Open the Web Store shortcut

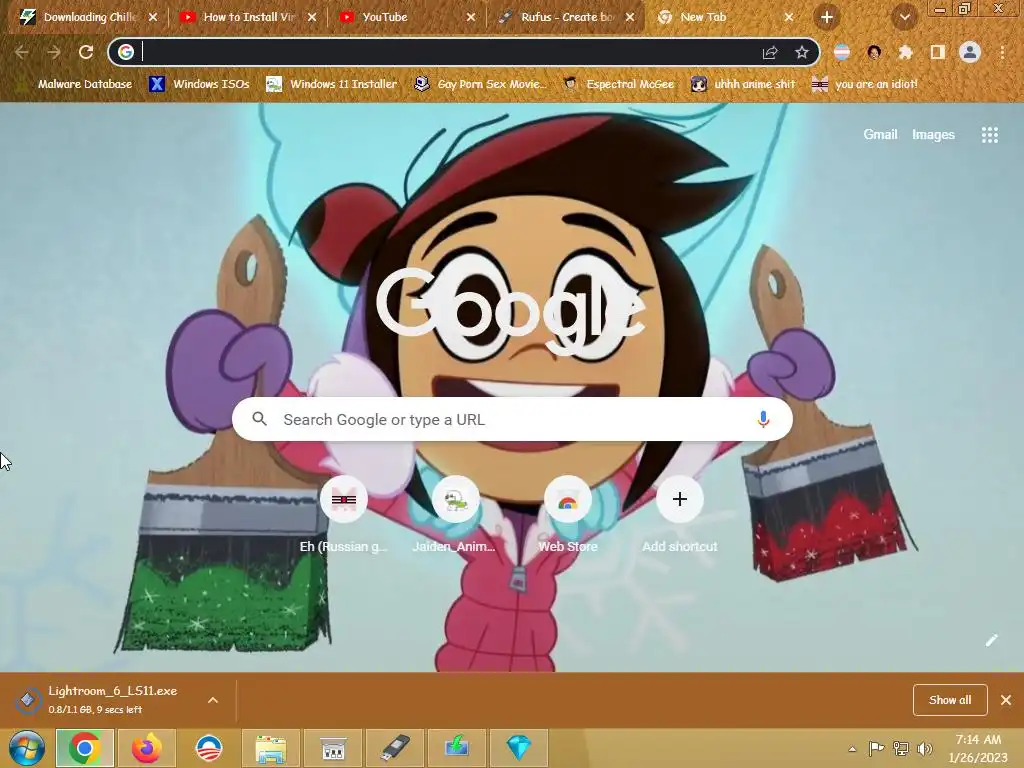(568, 516)
